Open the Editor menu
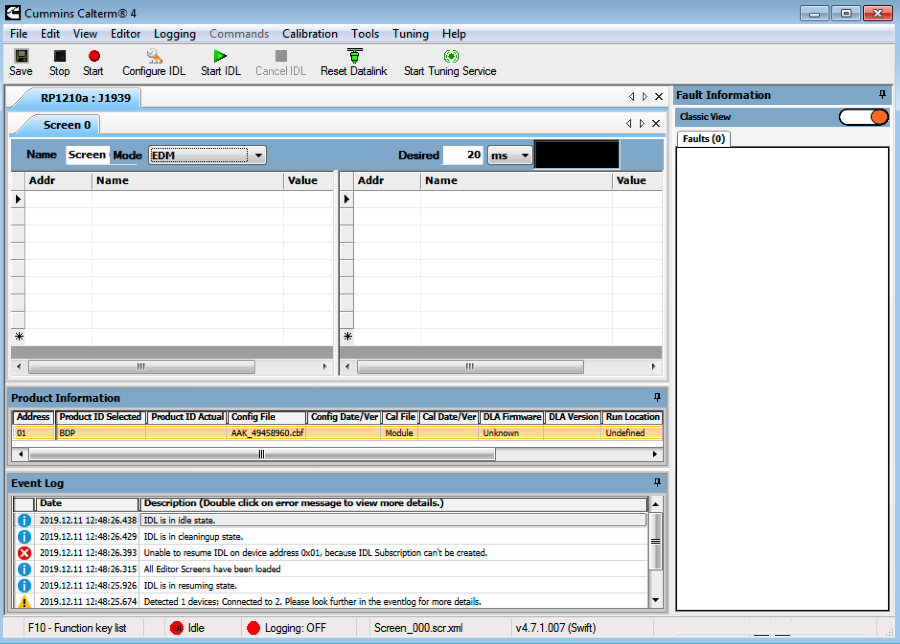 point(126,34)
